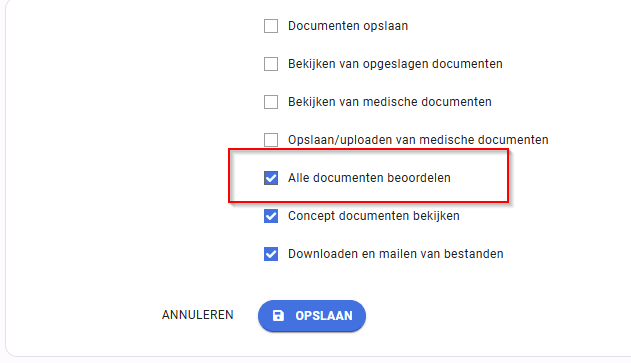631x363 pixels.
Task: Click the Concept documenten bekijken label text
Action: 373,216
